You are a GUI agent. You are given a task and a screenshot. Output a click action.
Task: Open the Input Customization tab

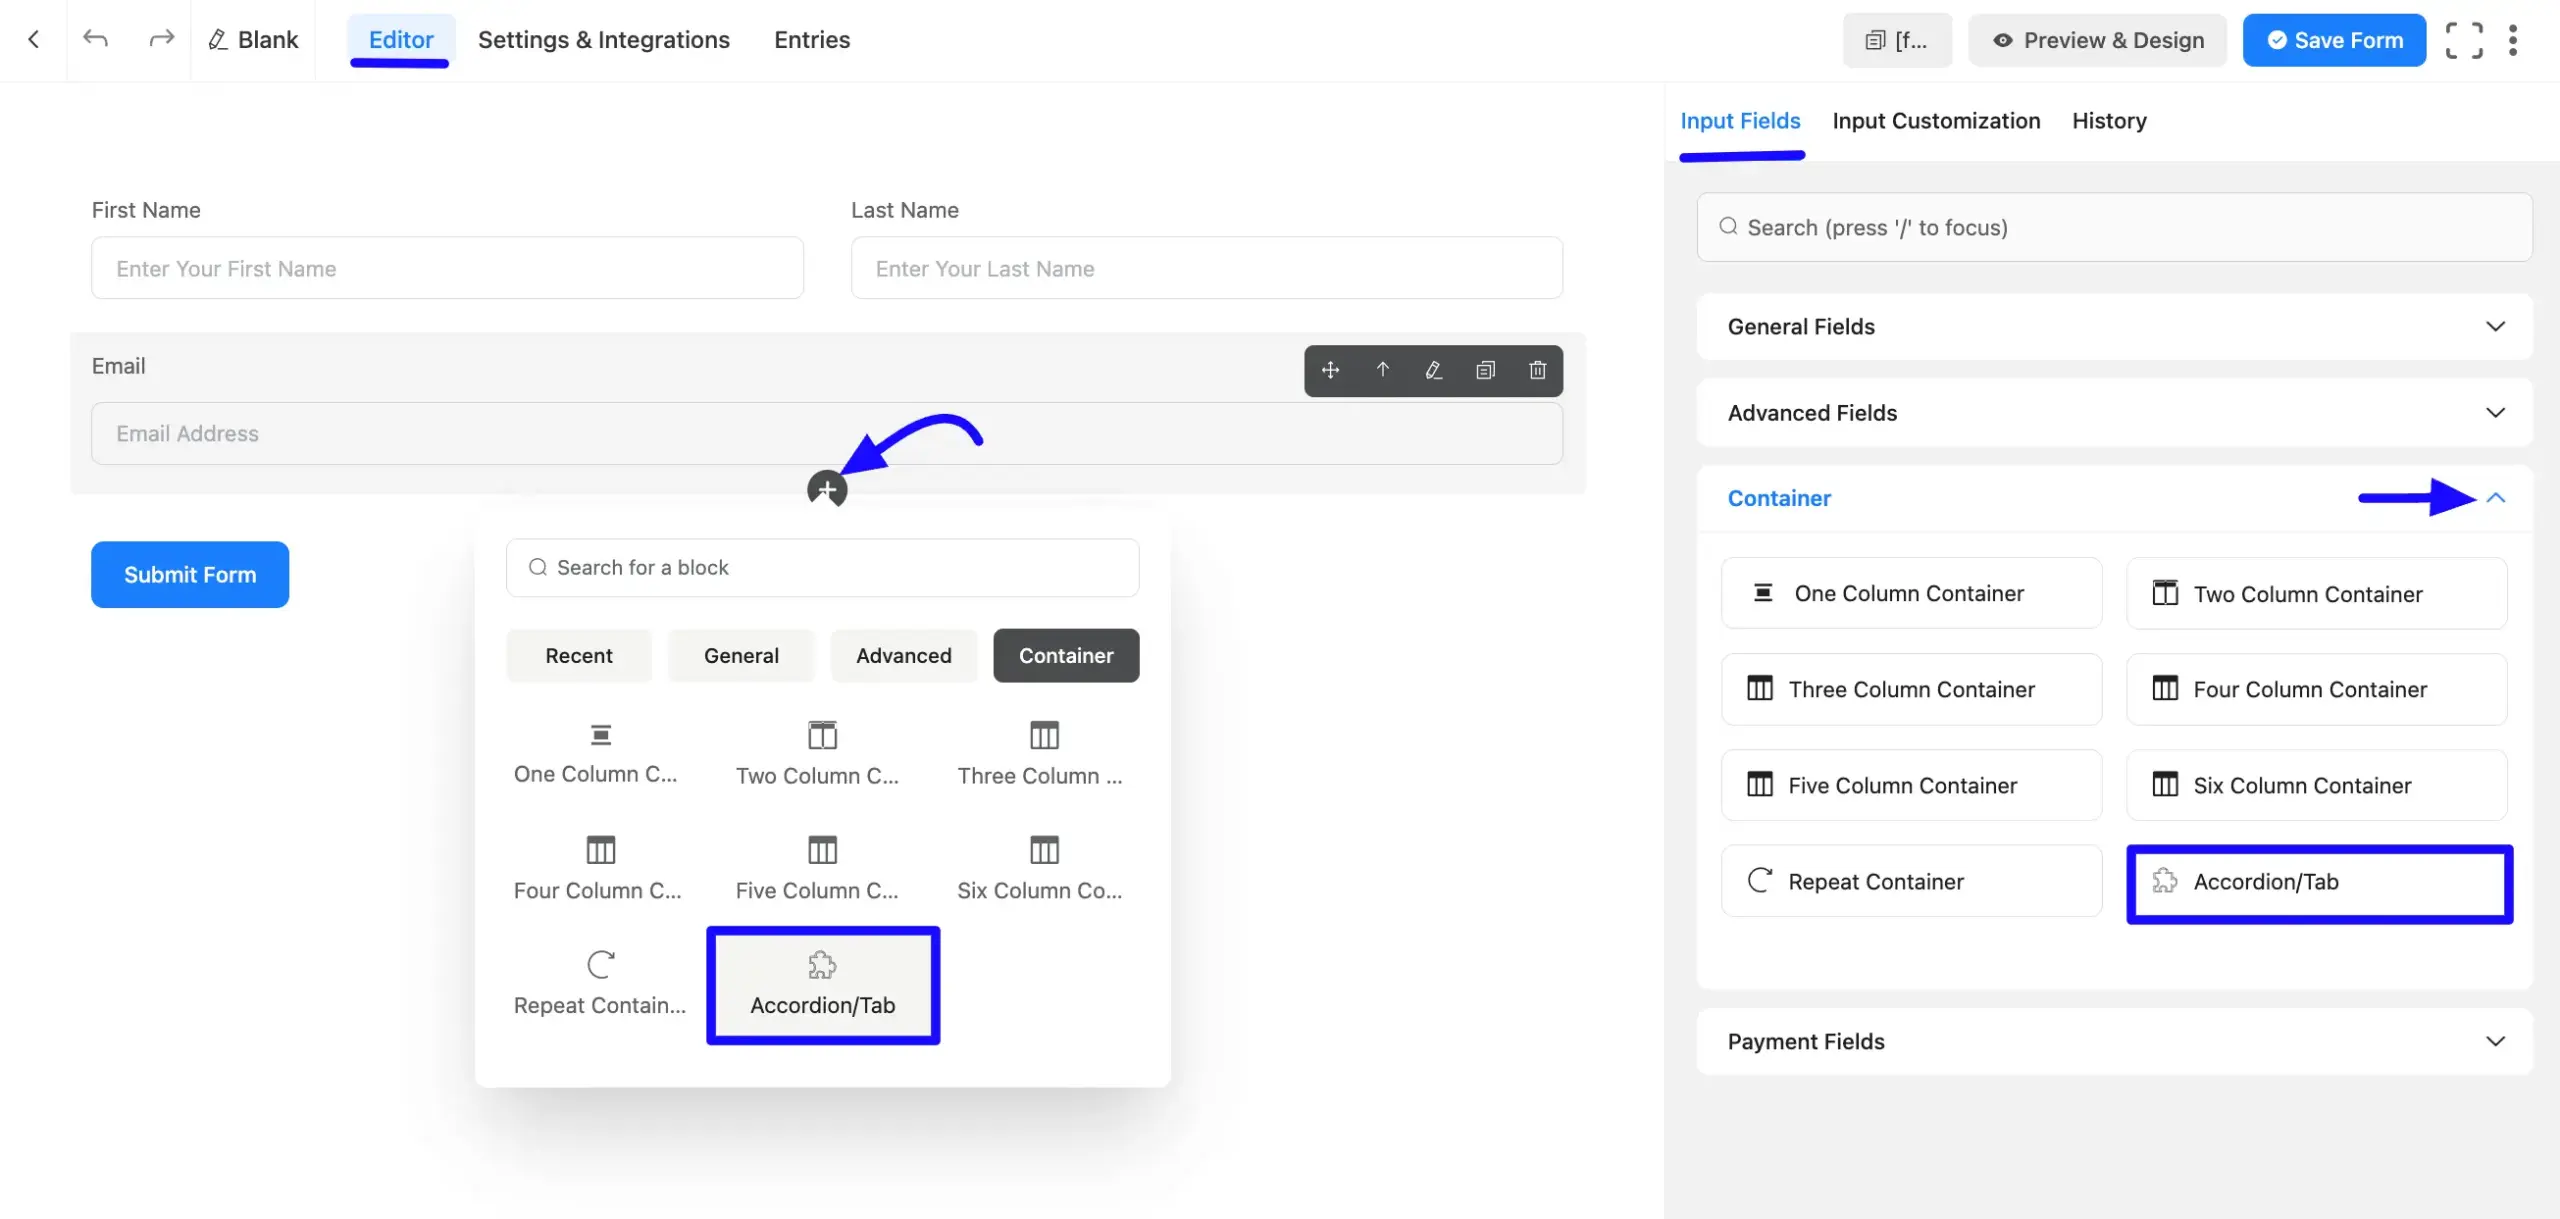(x=1935, y=121)
